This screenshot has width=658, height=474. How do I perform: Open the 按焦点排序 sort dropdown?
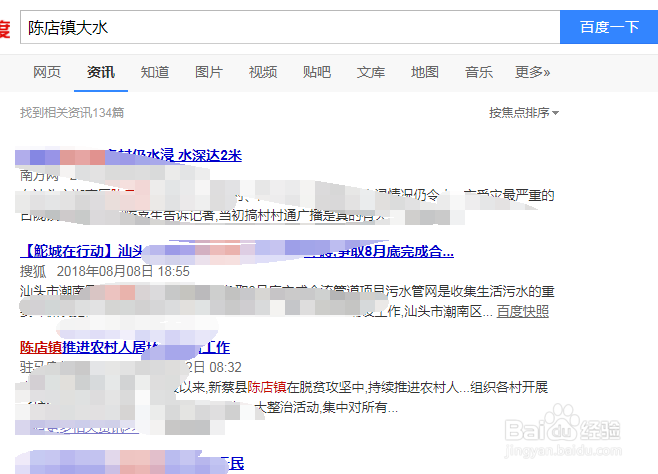click(x=524, y=112)
